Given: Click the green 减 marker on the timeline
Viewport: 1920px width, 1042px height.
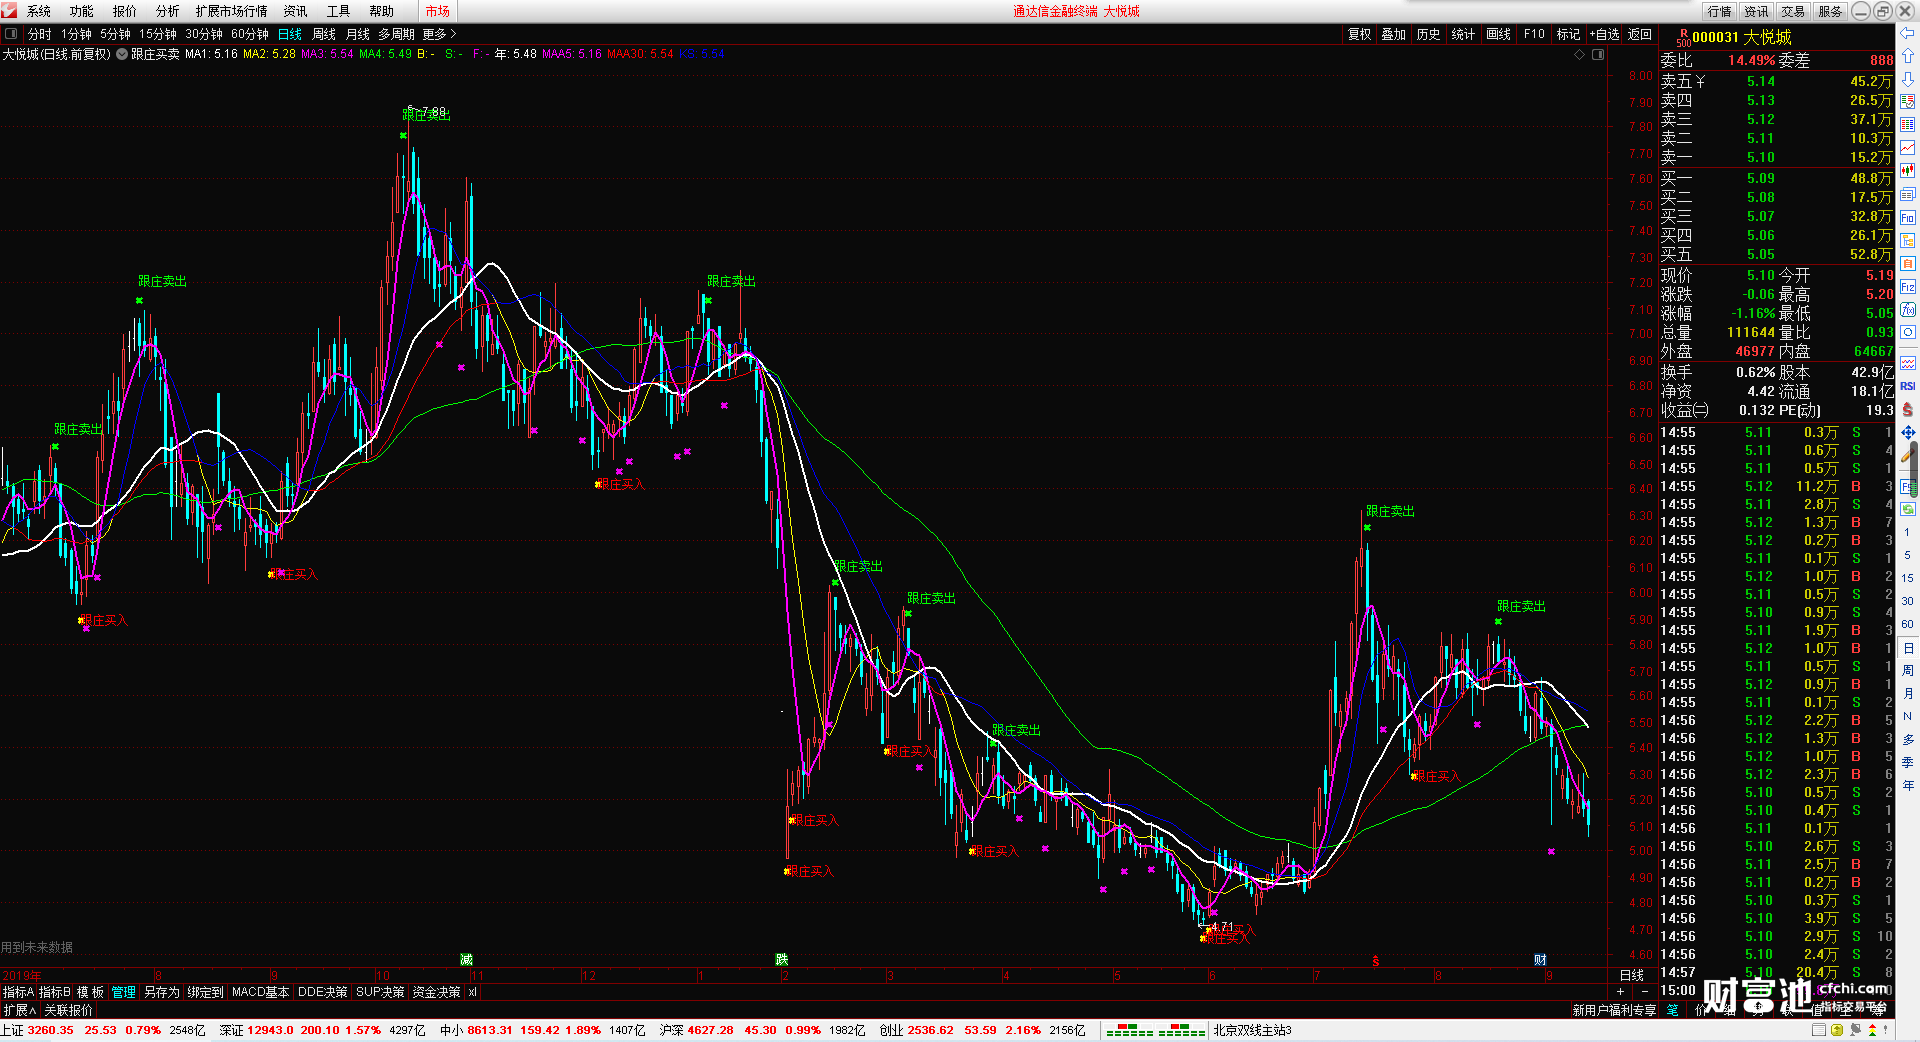Looking at the screenshot, I should 466,959.
